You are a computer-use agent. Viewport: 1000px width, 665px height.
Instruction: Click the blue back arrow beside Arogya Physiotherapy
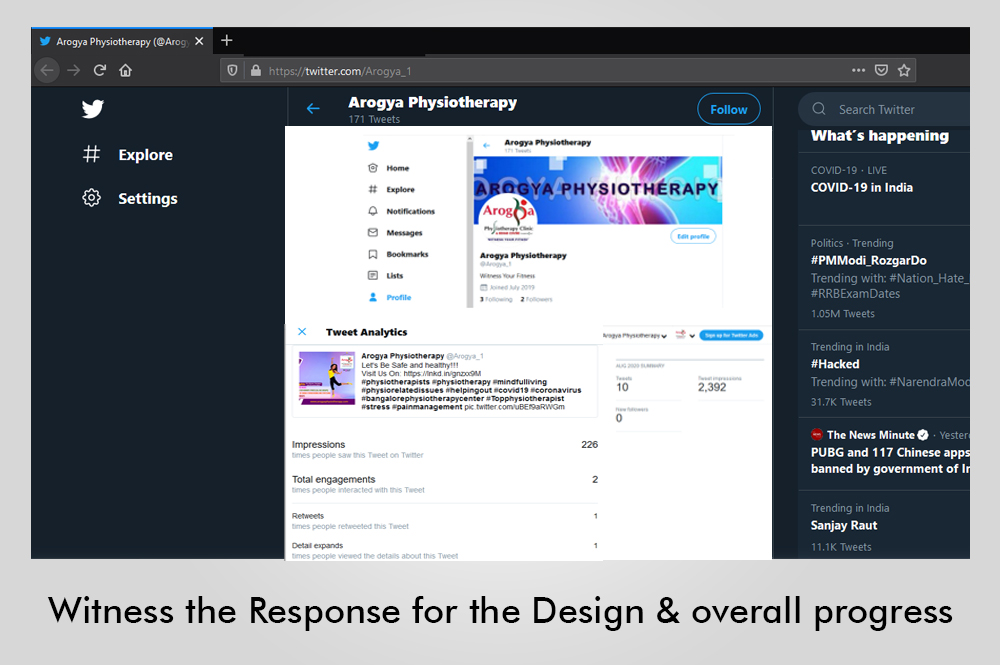pyautogui.click(x=313, y=109)
